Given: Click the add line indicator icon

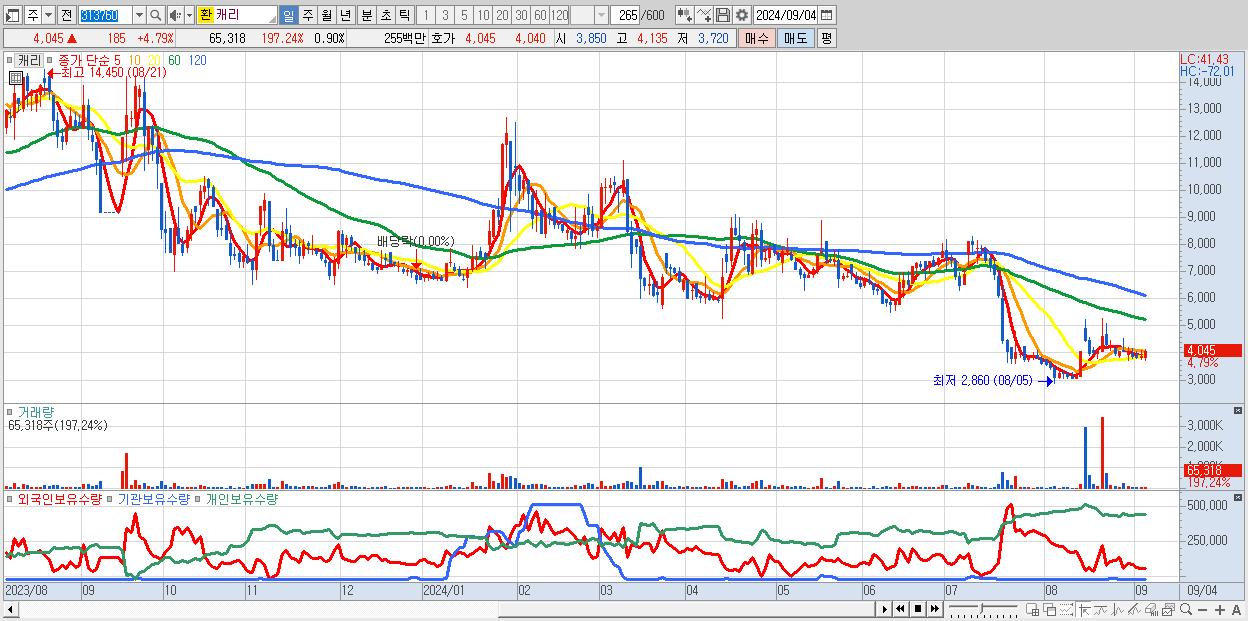Looking at the screenshot, I should coord(704,16).
